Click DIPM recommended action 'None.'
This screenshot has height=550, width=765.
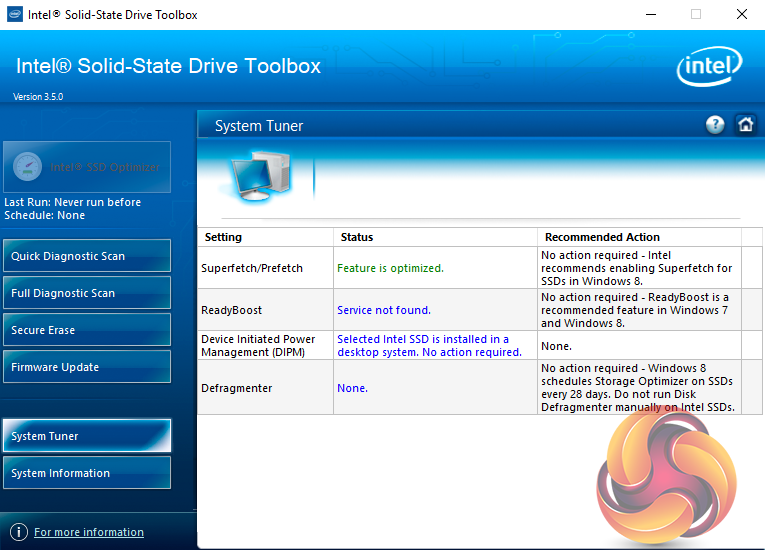[556, 346]
